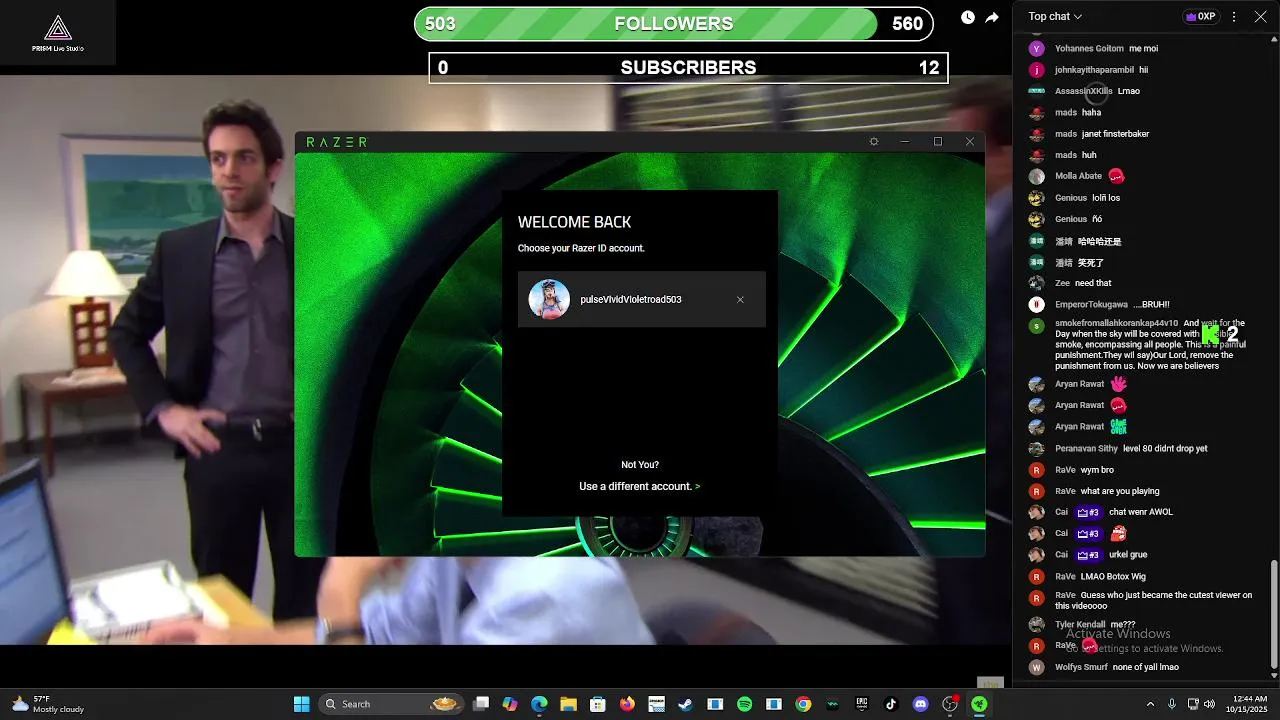Open Discord from taskbar
1280x720 pixels.
tap(920, 704)
